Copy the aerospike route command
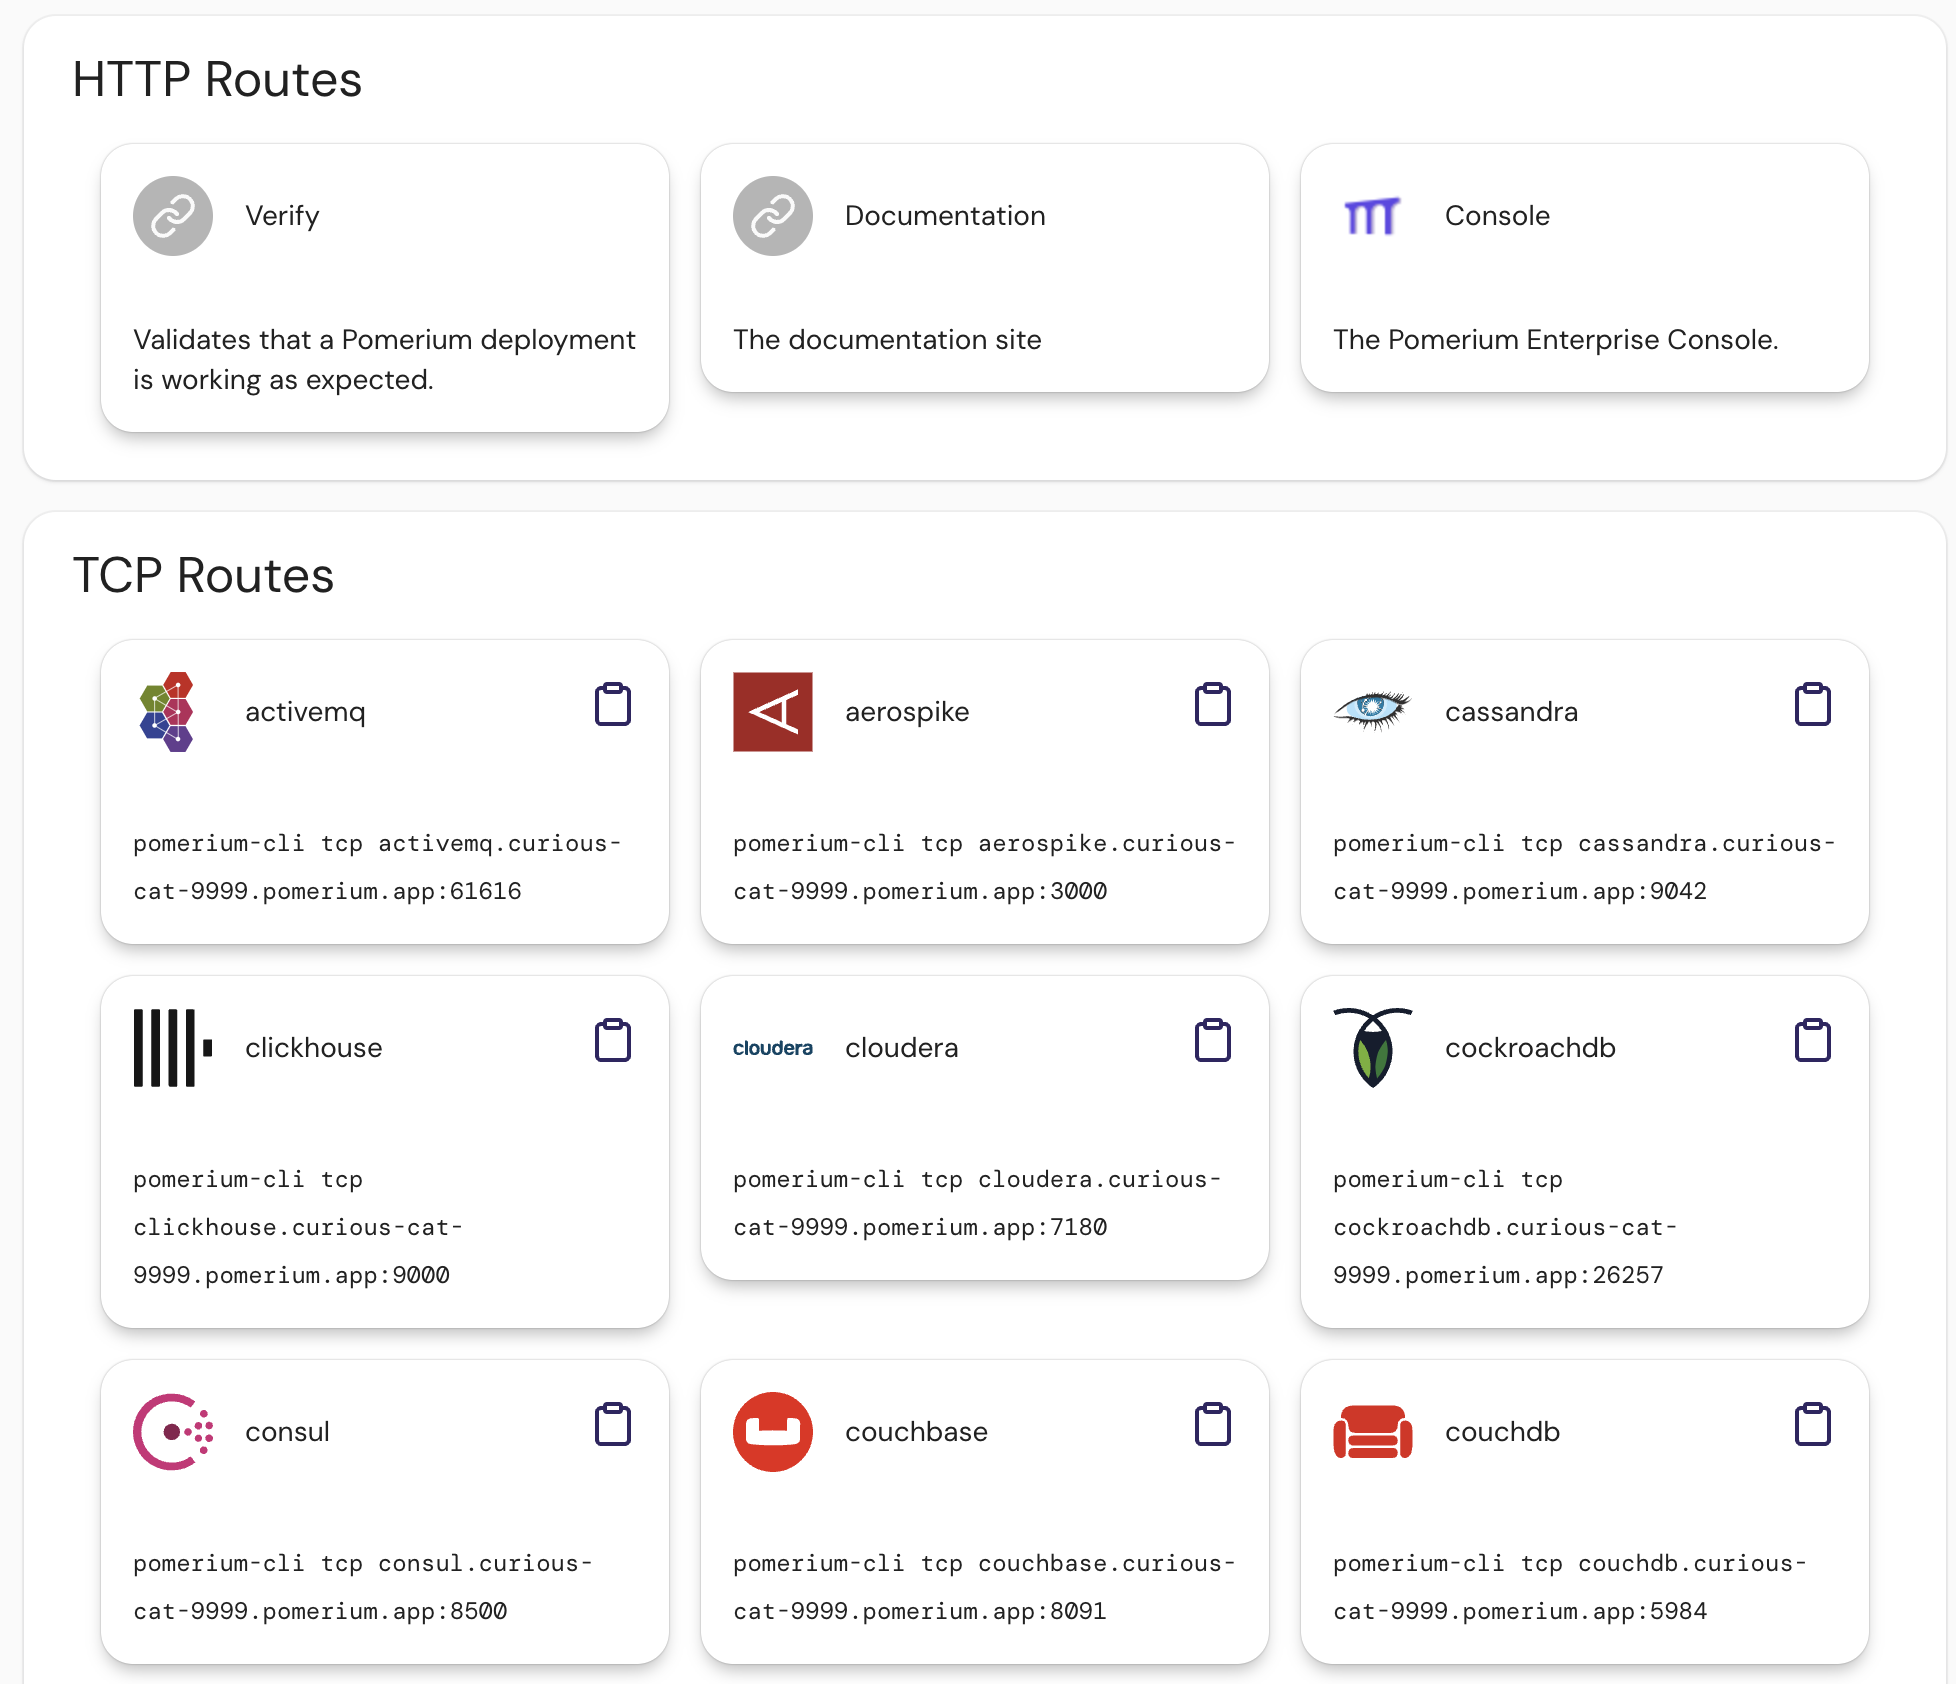1956x1684 pixels. [1212, 703]
